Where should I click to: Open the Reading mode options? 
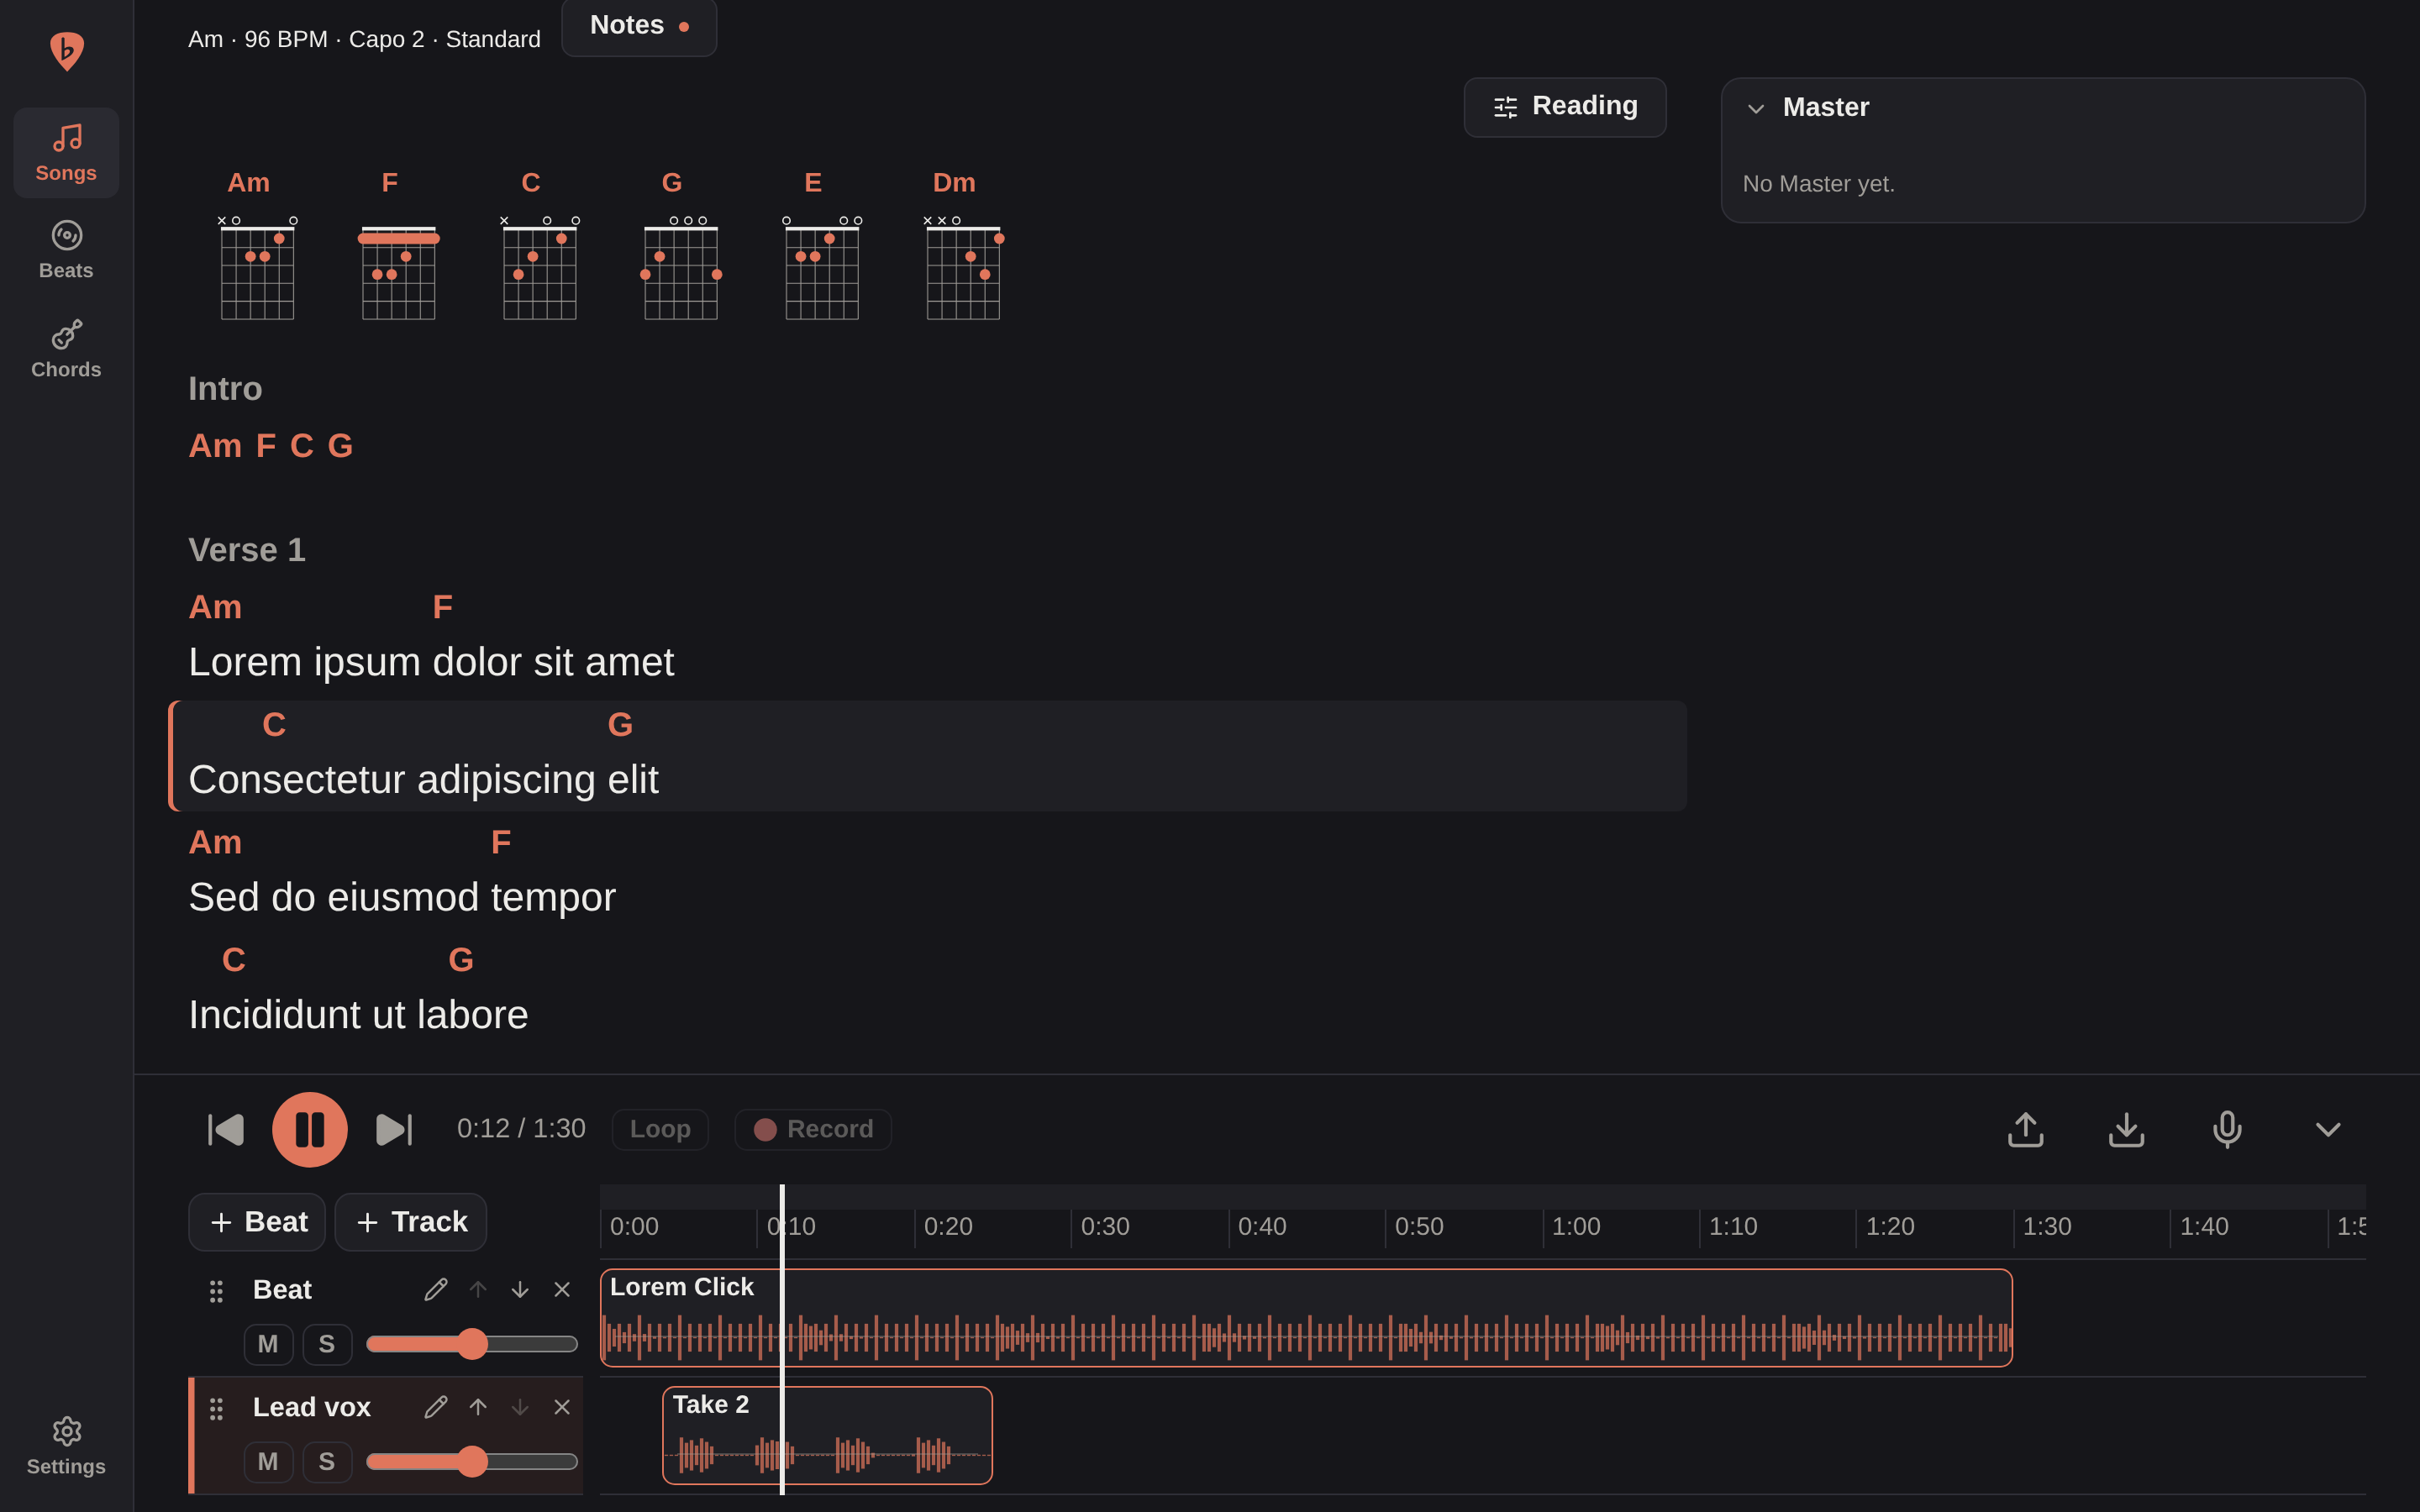click(x=1565, y=107)
